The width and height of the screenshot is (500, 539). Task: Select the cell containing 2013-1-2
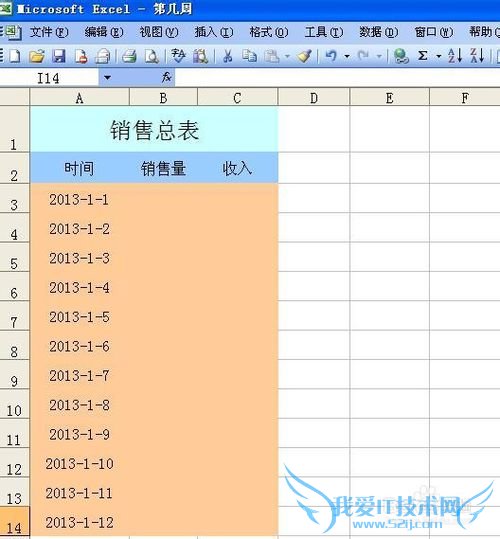[x=79, y=228]
